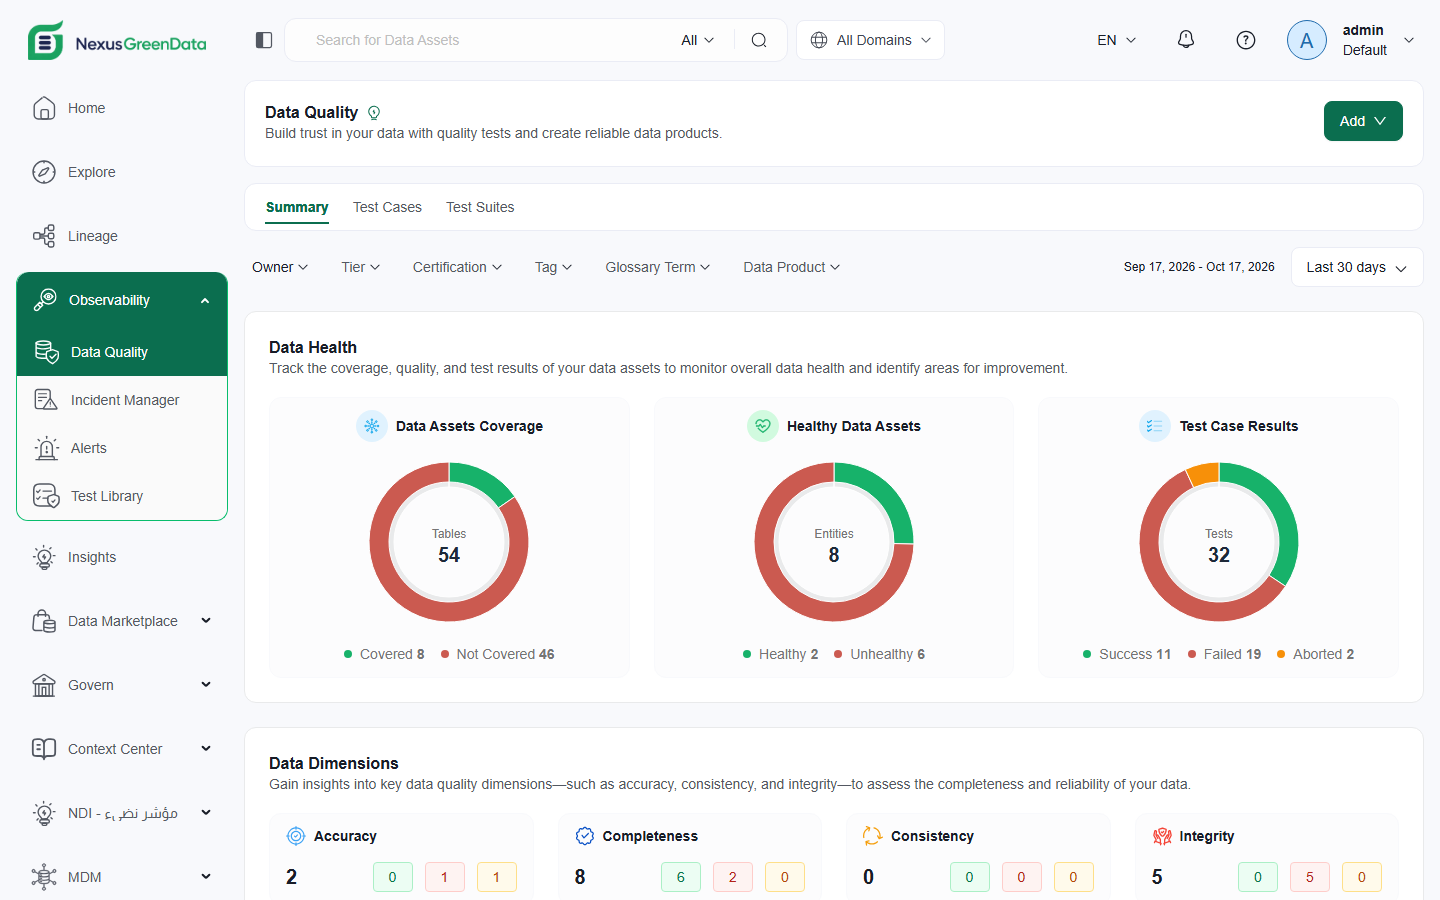Open the admin profile dropdown arrow
Viewport: 1440px width, 900px height.
point(1409,40)
